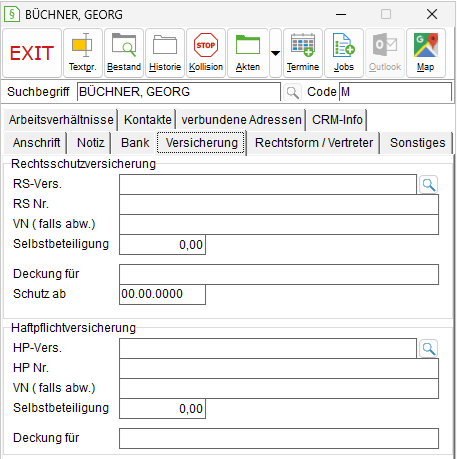Click the RS Nr. input field

tap(279, 204)
